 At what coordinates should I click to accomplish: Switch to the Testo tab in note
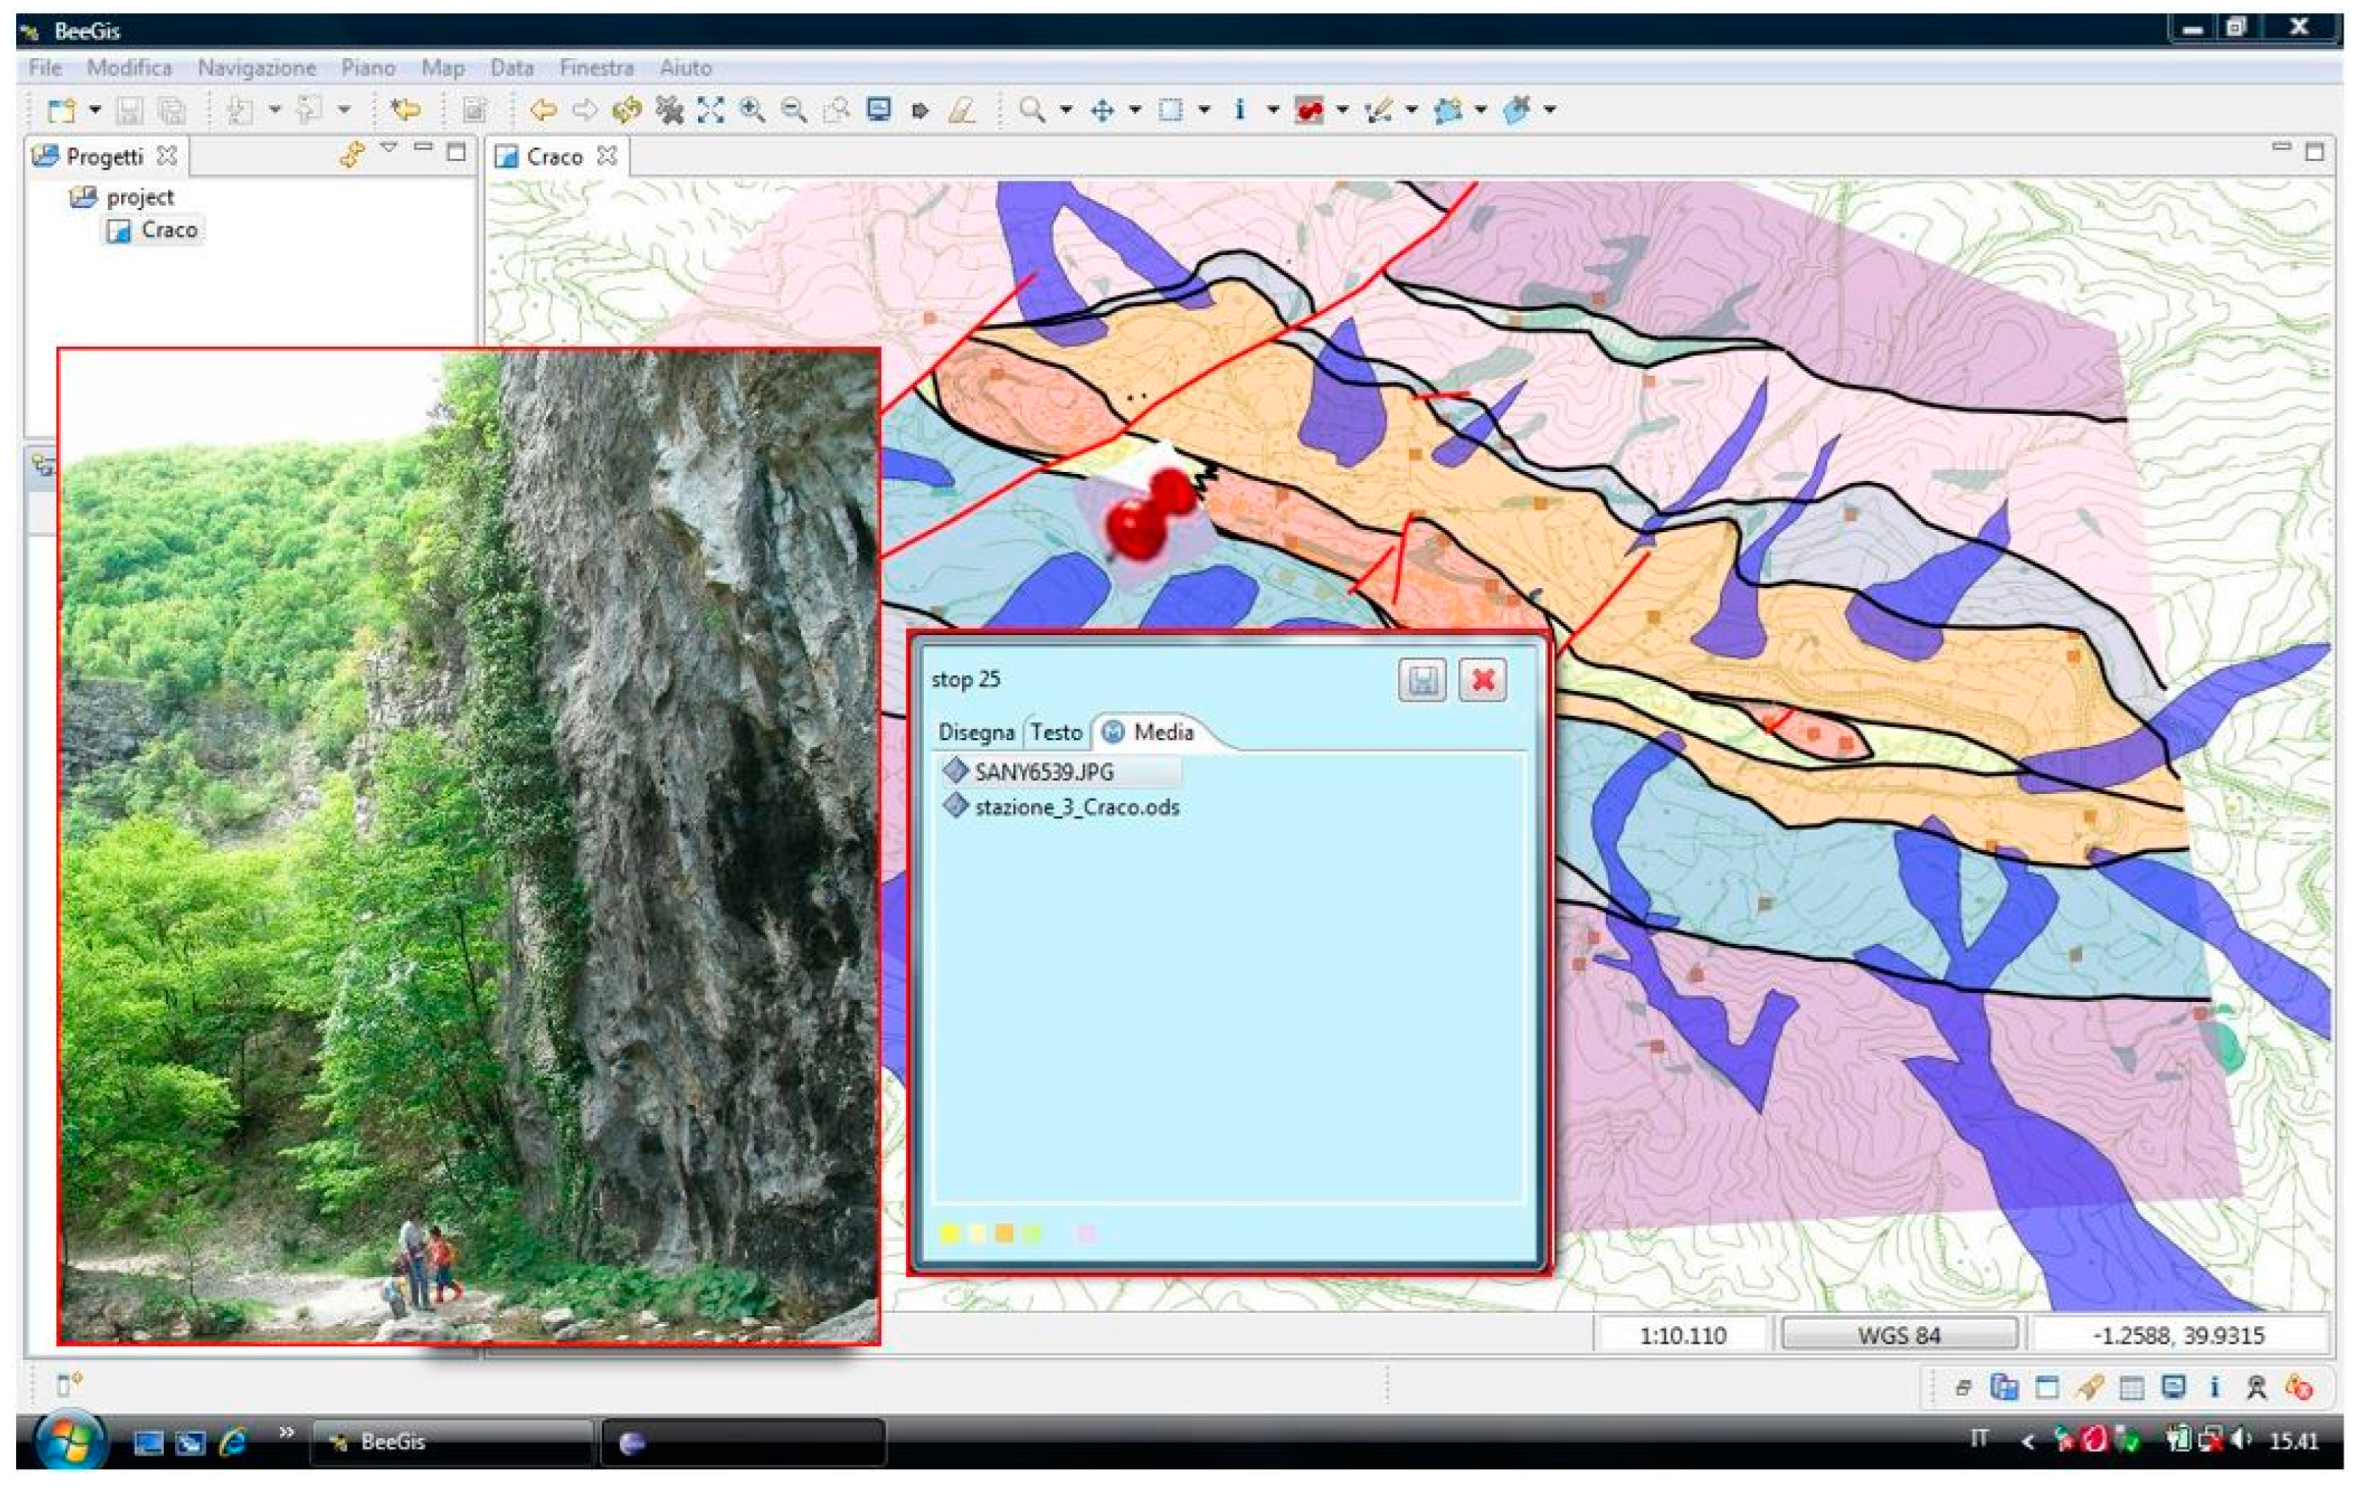coord(1056,733)
